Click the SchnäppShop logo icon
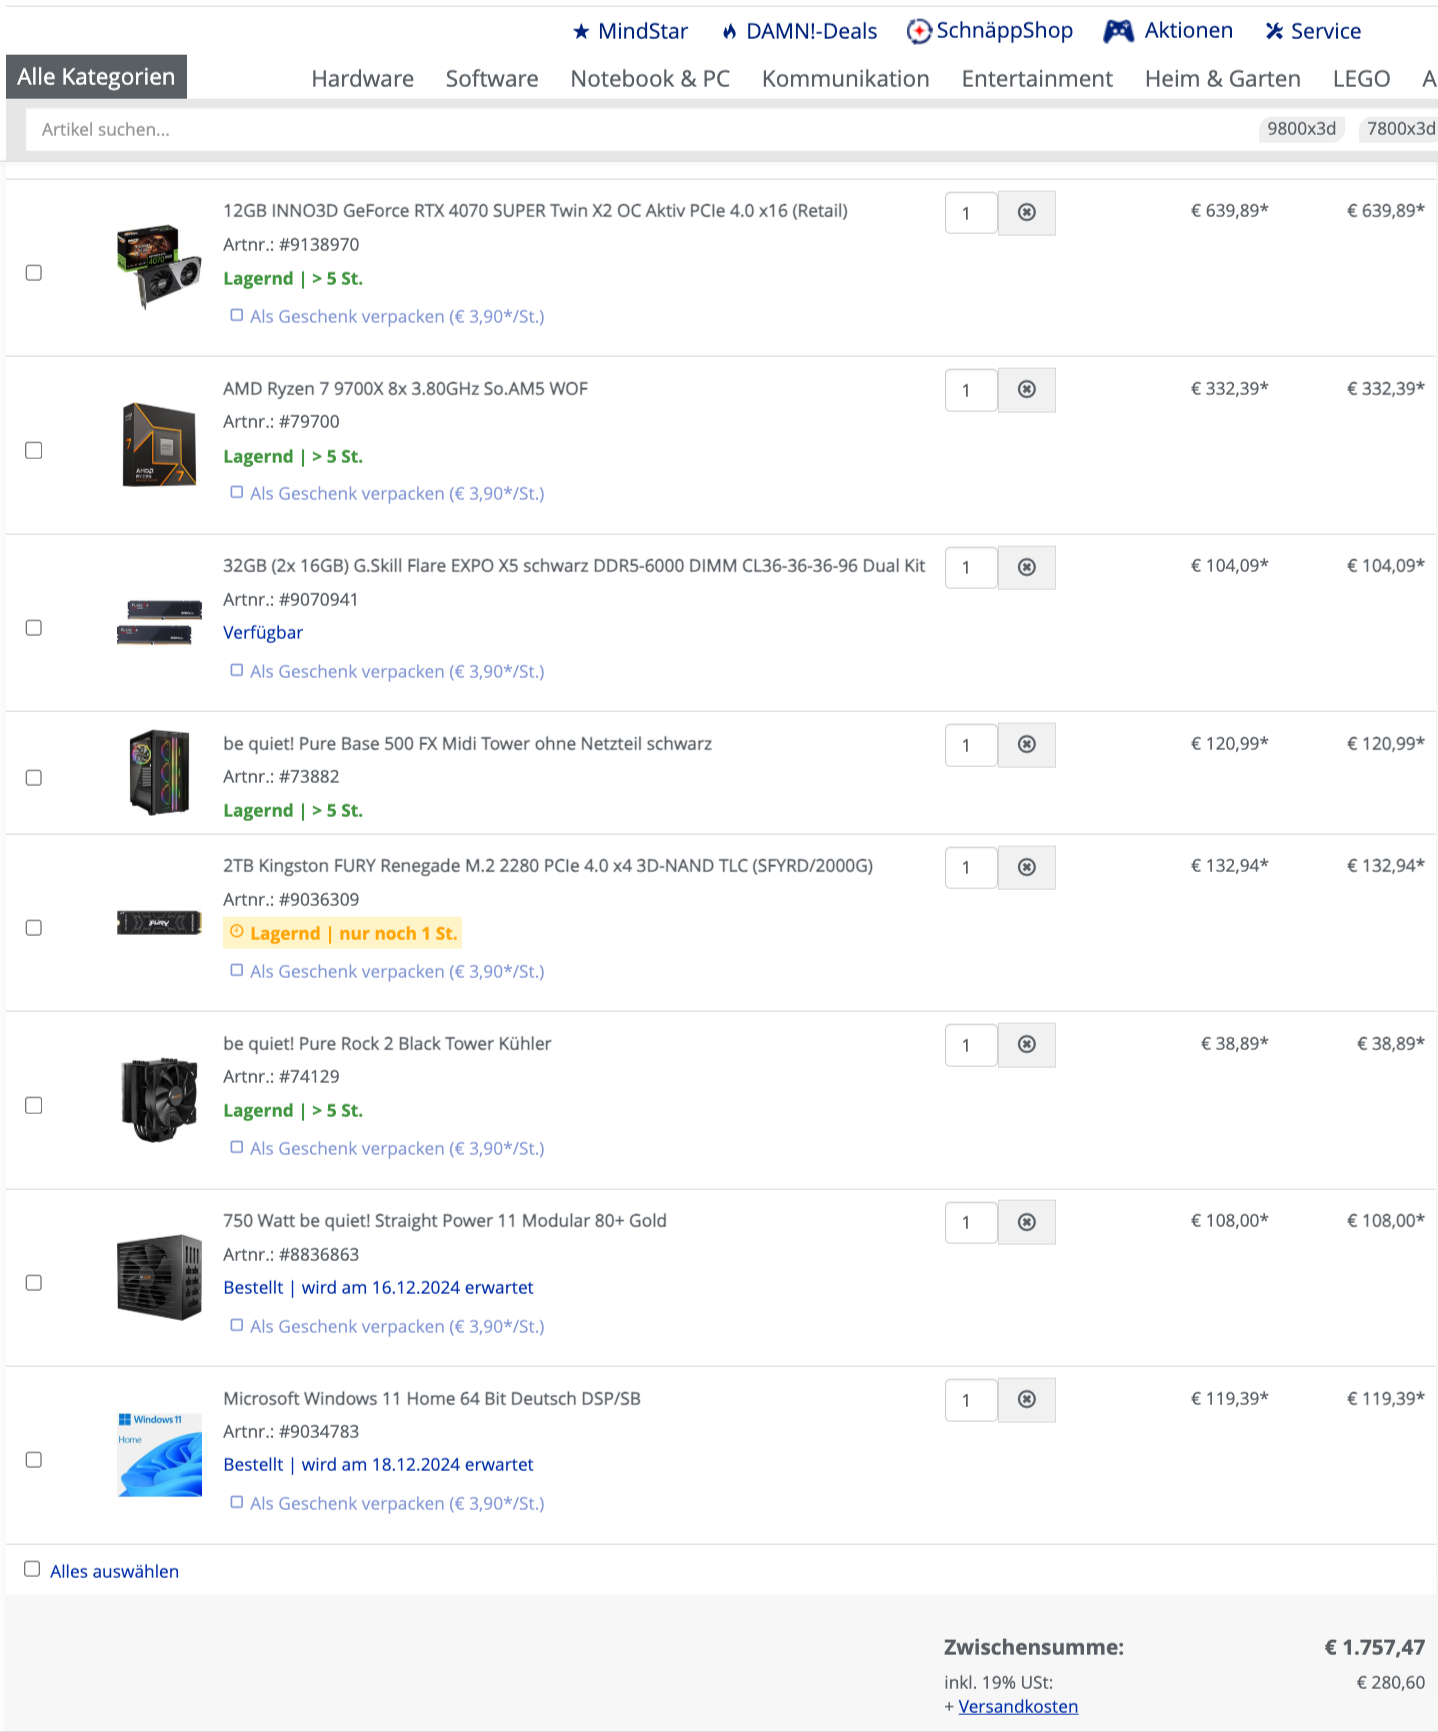Viewport: 1438px width, 1732px height. click(918, 32)
